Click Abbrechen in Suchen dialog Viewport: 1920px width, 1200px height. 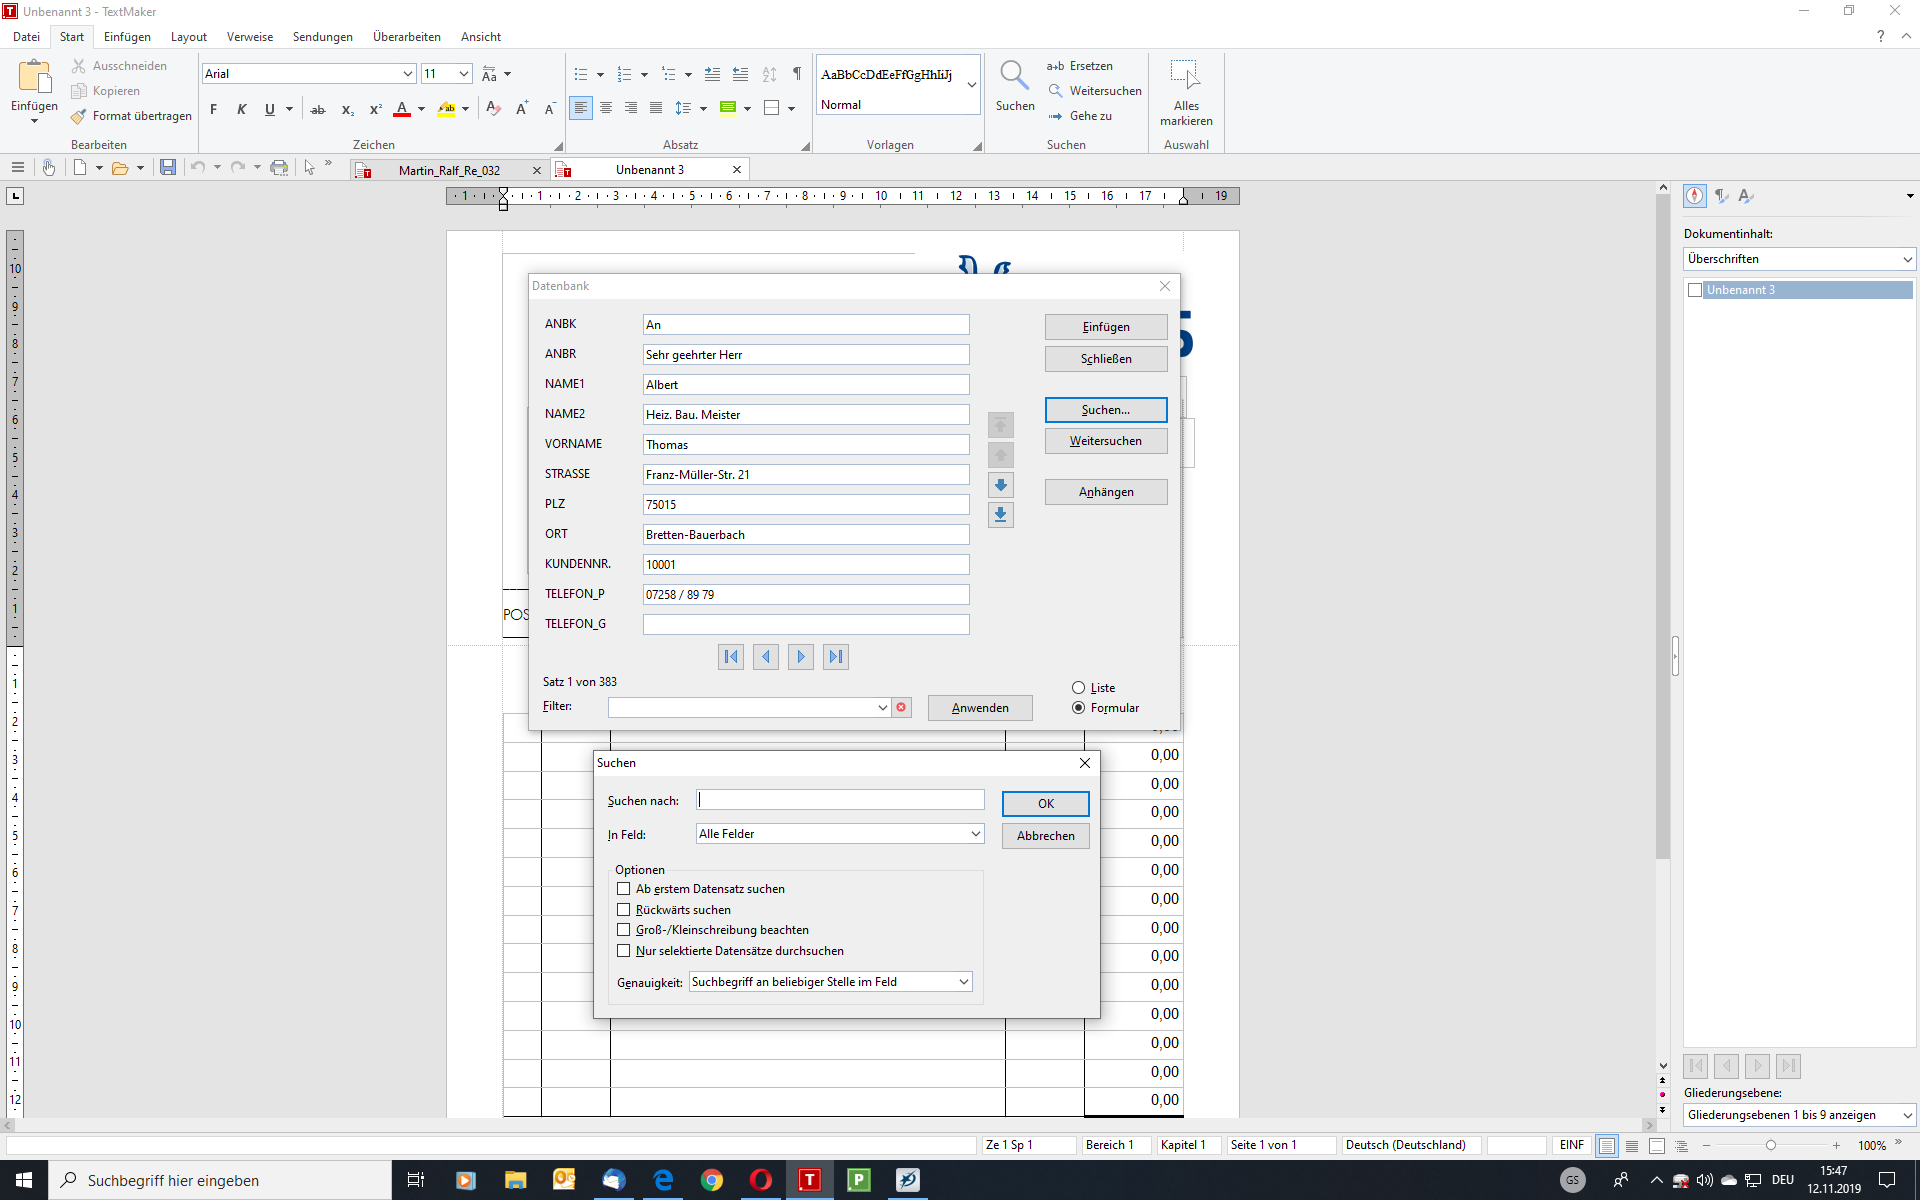pyautogui.click(x=1045, y=836)
